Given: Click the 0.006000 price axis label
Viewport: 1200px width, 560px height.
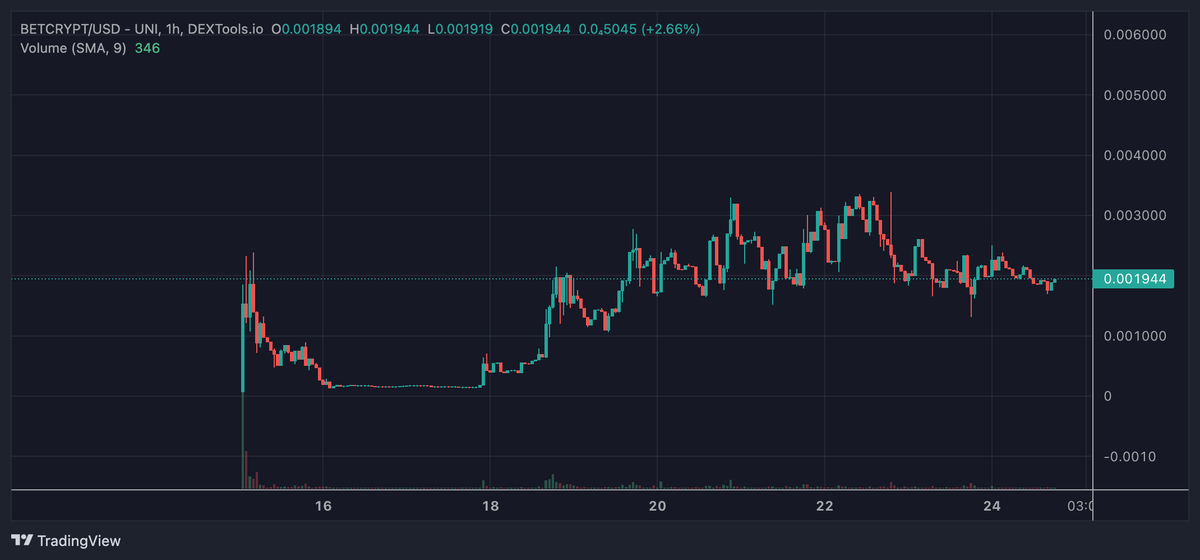Looking at the screenshot, I should click(1135, 35).
